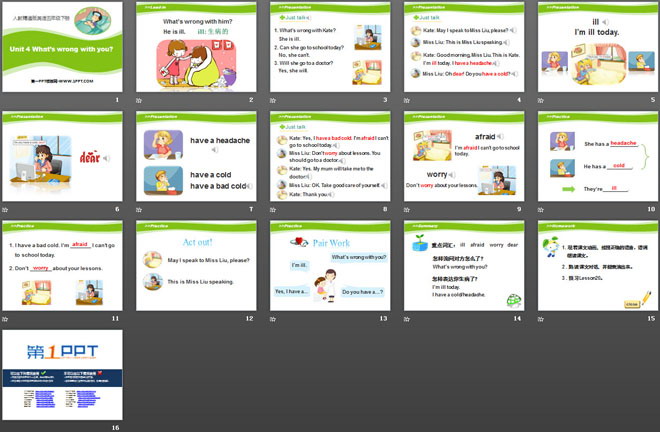
Task: Click the animation star icon under slide 8
Action: point(273,210)
